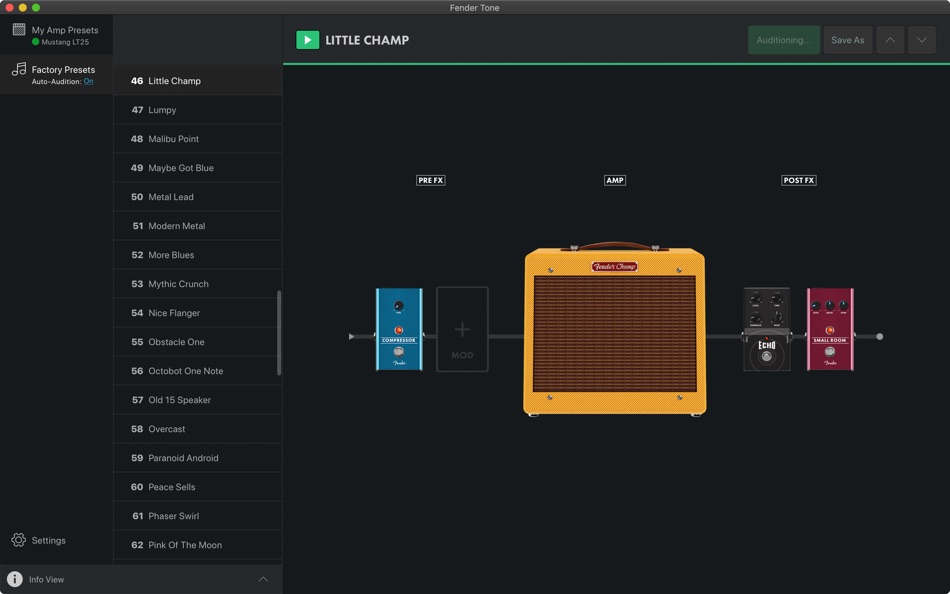
Task: Collapse the Info View panel chevron
Action: [x=263, y=578]
